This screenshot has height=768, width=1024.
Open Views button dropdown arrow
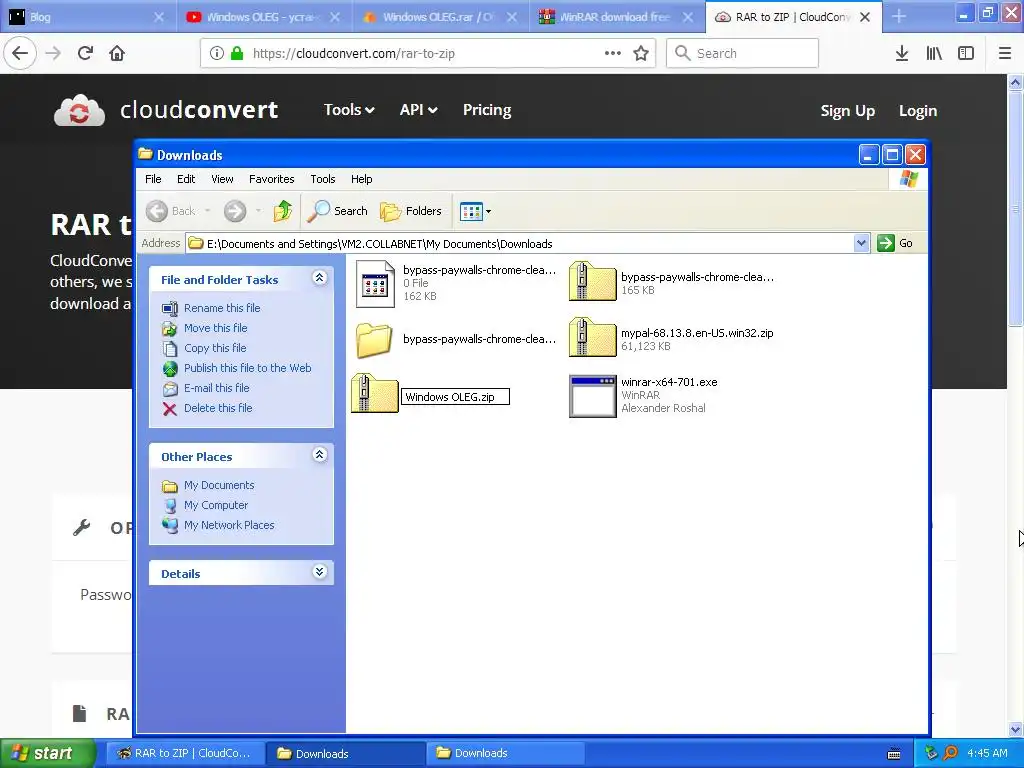tap(488, 211)
